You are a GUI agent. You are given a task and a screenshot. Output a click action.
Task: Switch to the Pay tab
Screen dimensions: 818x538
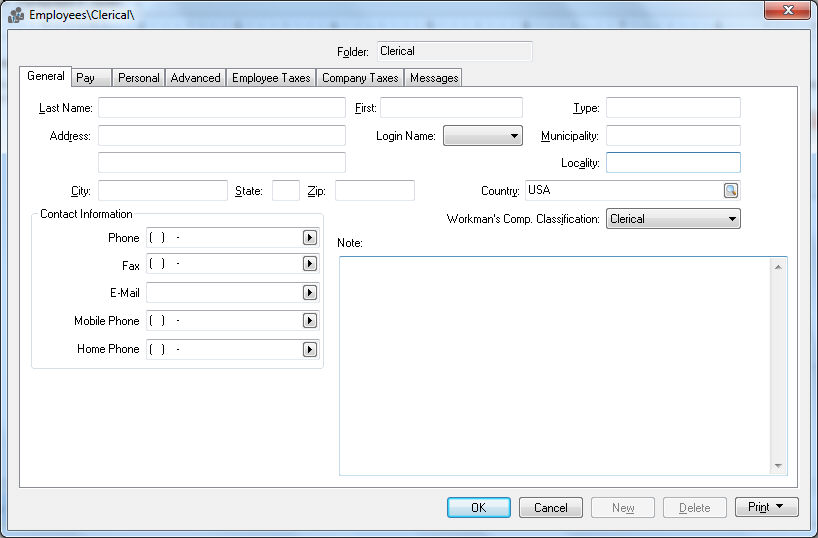pyautogui.click(x=86, y=78)
